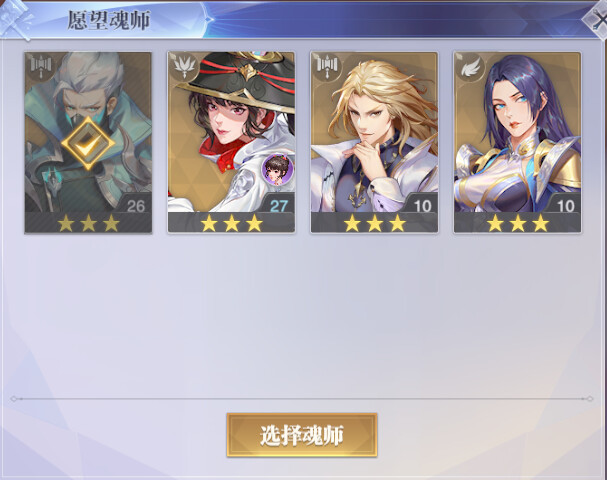
Task: Click the class icon on the gray-haired masked card
Action: tap(40, 65)
